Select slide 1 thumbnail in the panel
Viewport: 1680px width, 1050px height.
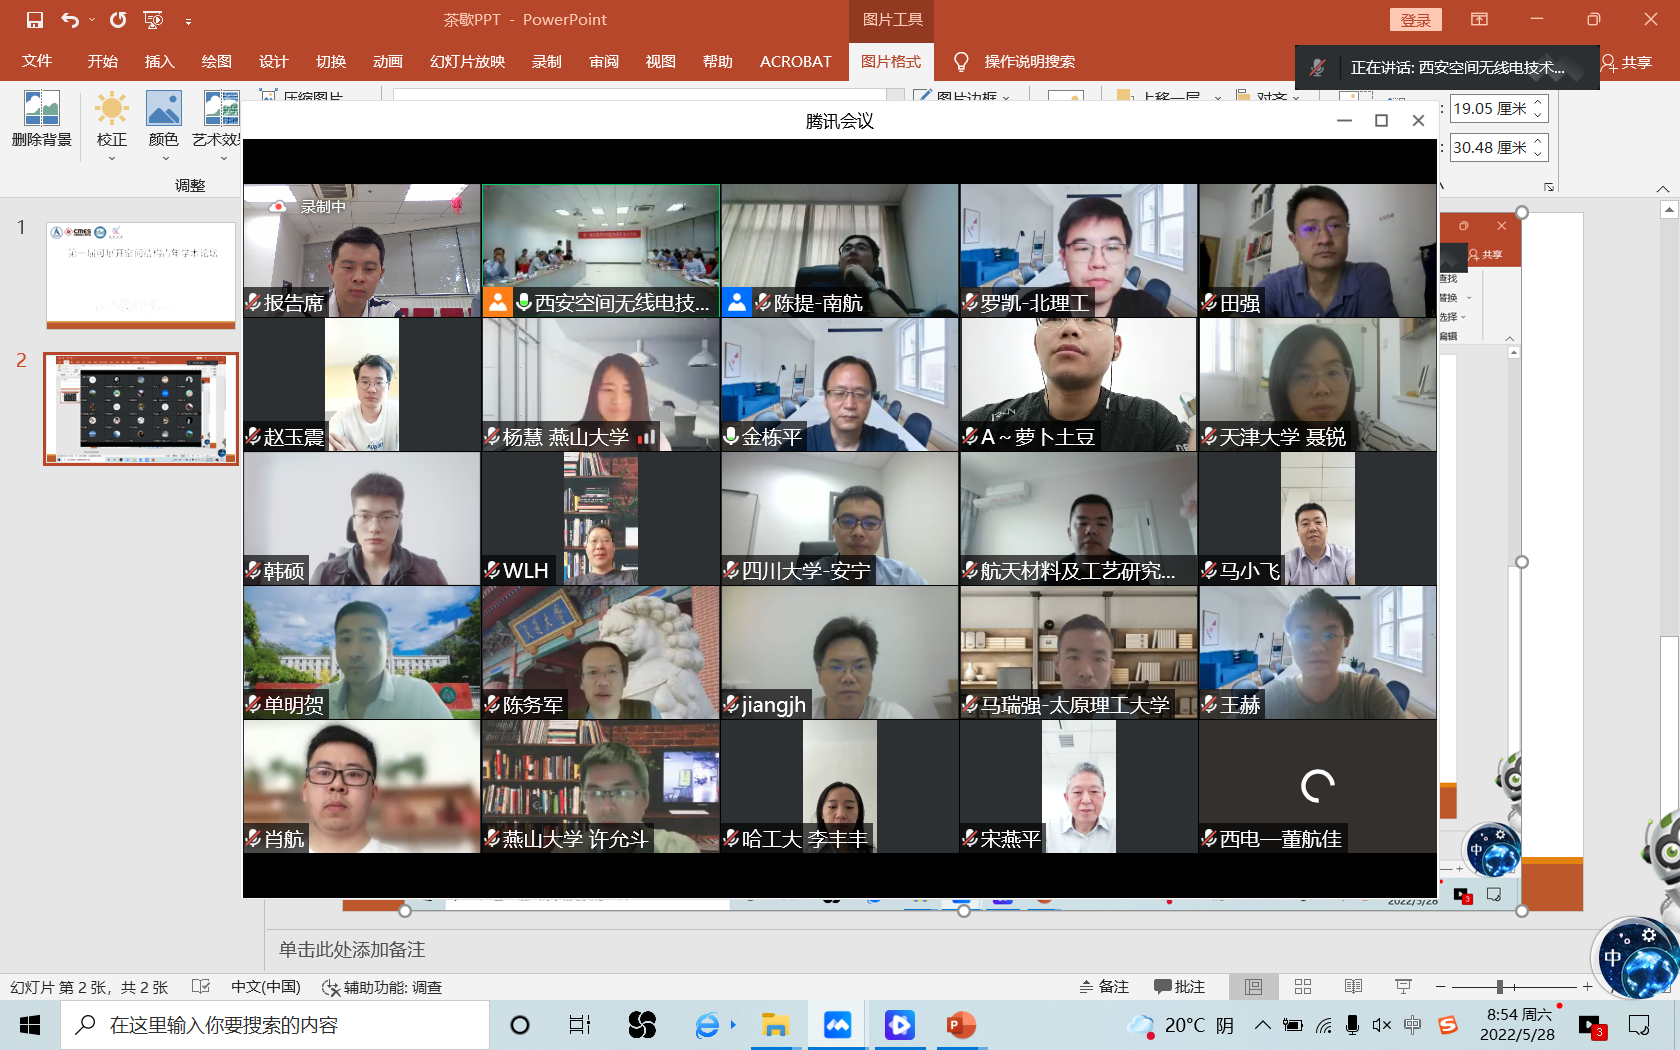(141, 275)
